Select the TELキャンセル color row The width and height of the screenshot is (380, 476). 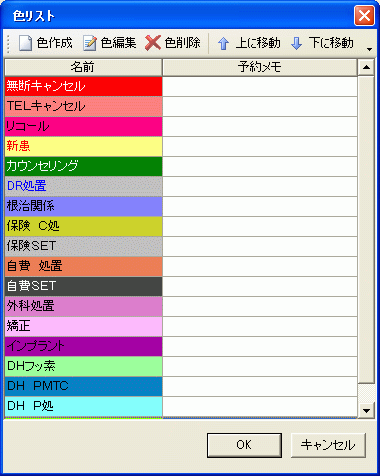84,106
